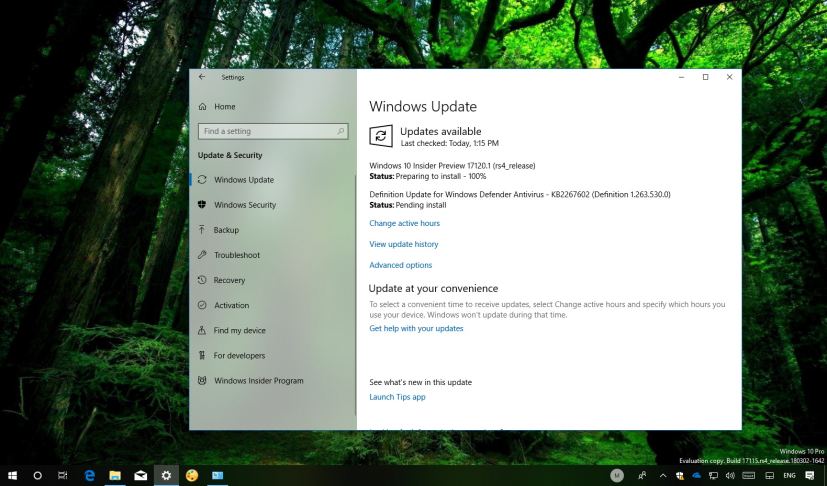Click the ENG language indicator
This screenshot has width=827, height=486.
(x=789, y=475)
